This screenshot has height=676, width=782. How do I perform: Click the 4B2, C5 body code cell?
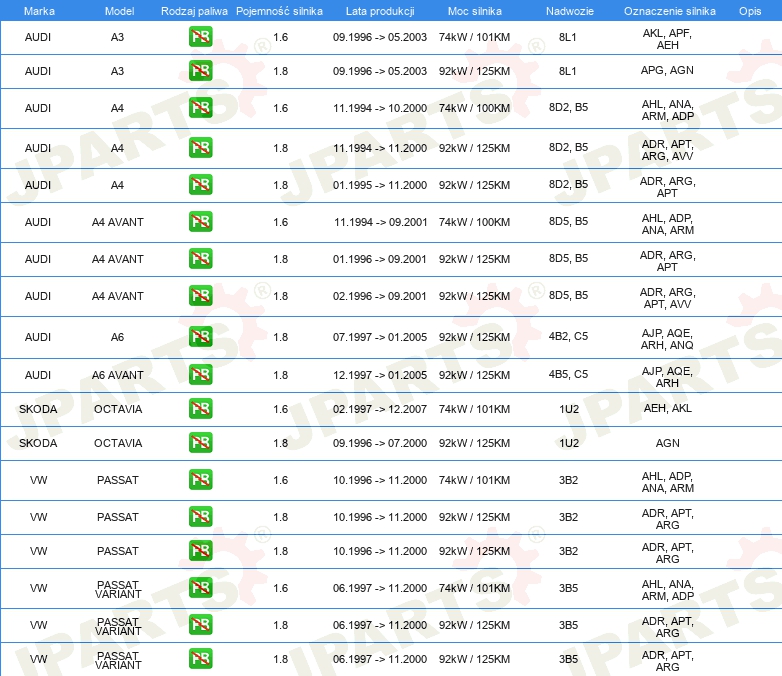coord(568,337)
